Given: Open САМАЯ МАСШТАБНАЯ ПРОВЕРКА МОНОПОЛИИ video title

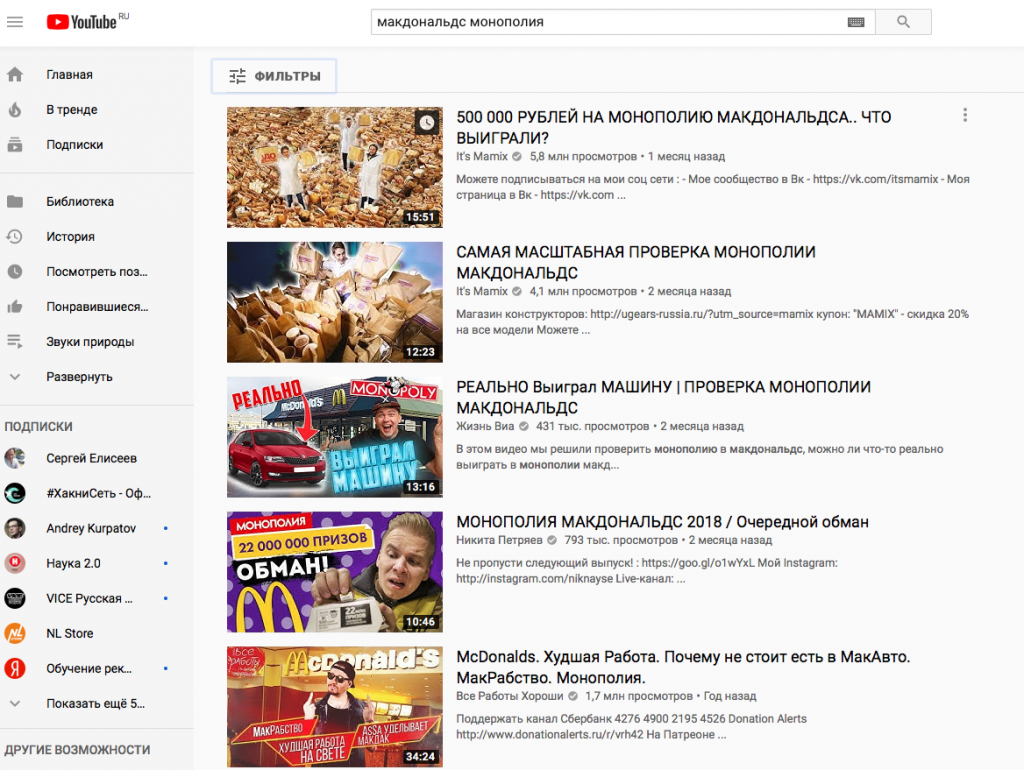Looking at the screenshot, I should (x=635, y=263).
